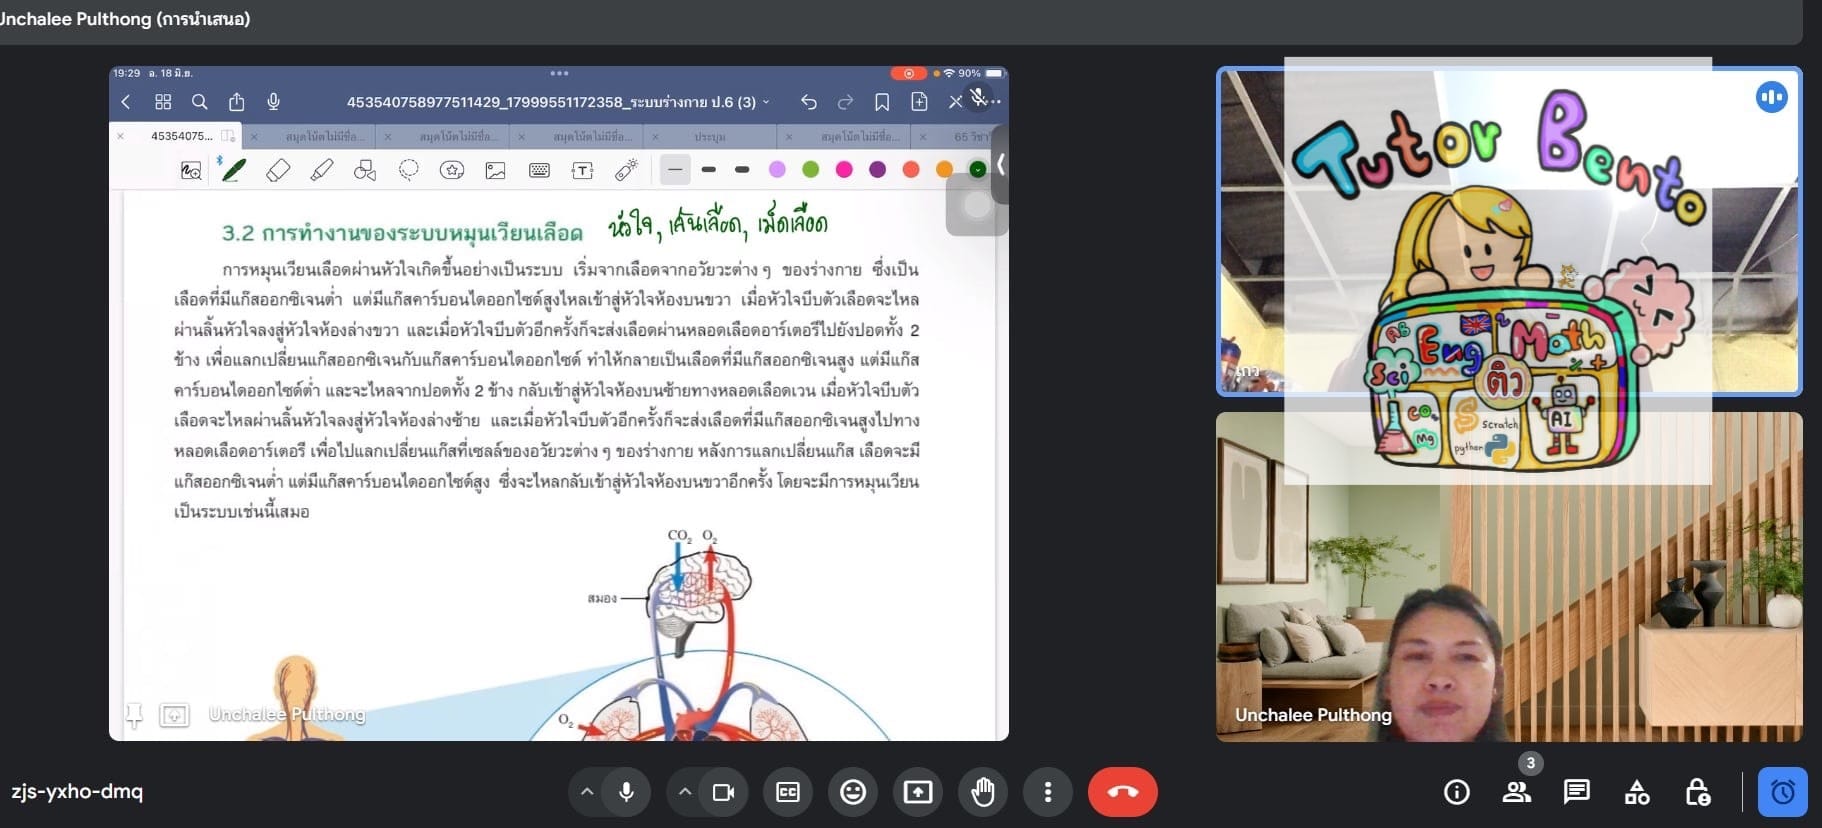The width and height of the screenshot is (1822, 828).
Task: Click the pin icon on presentation
Action: pyautogui.click(x=134, y=714)
